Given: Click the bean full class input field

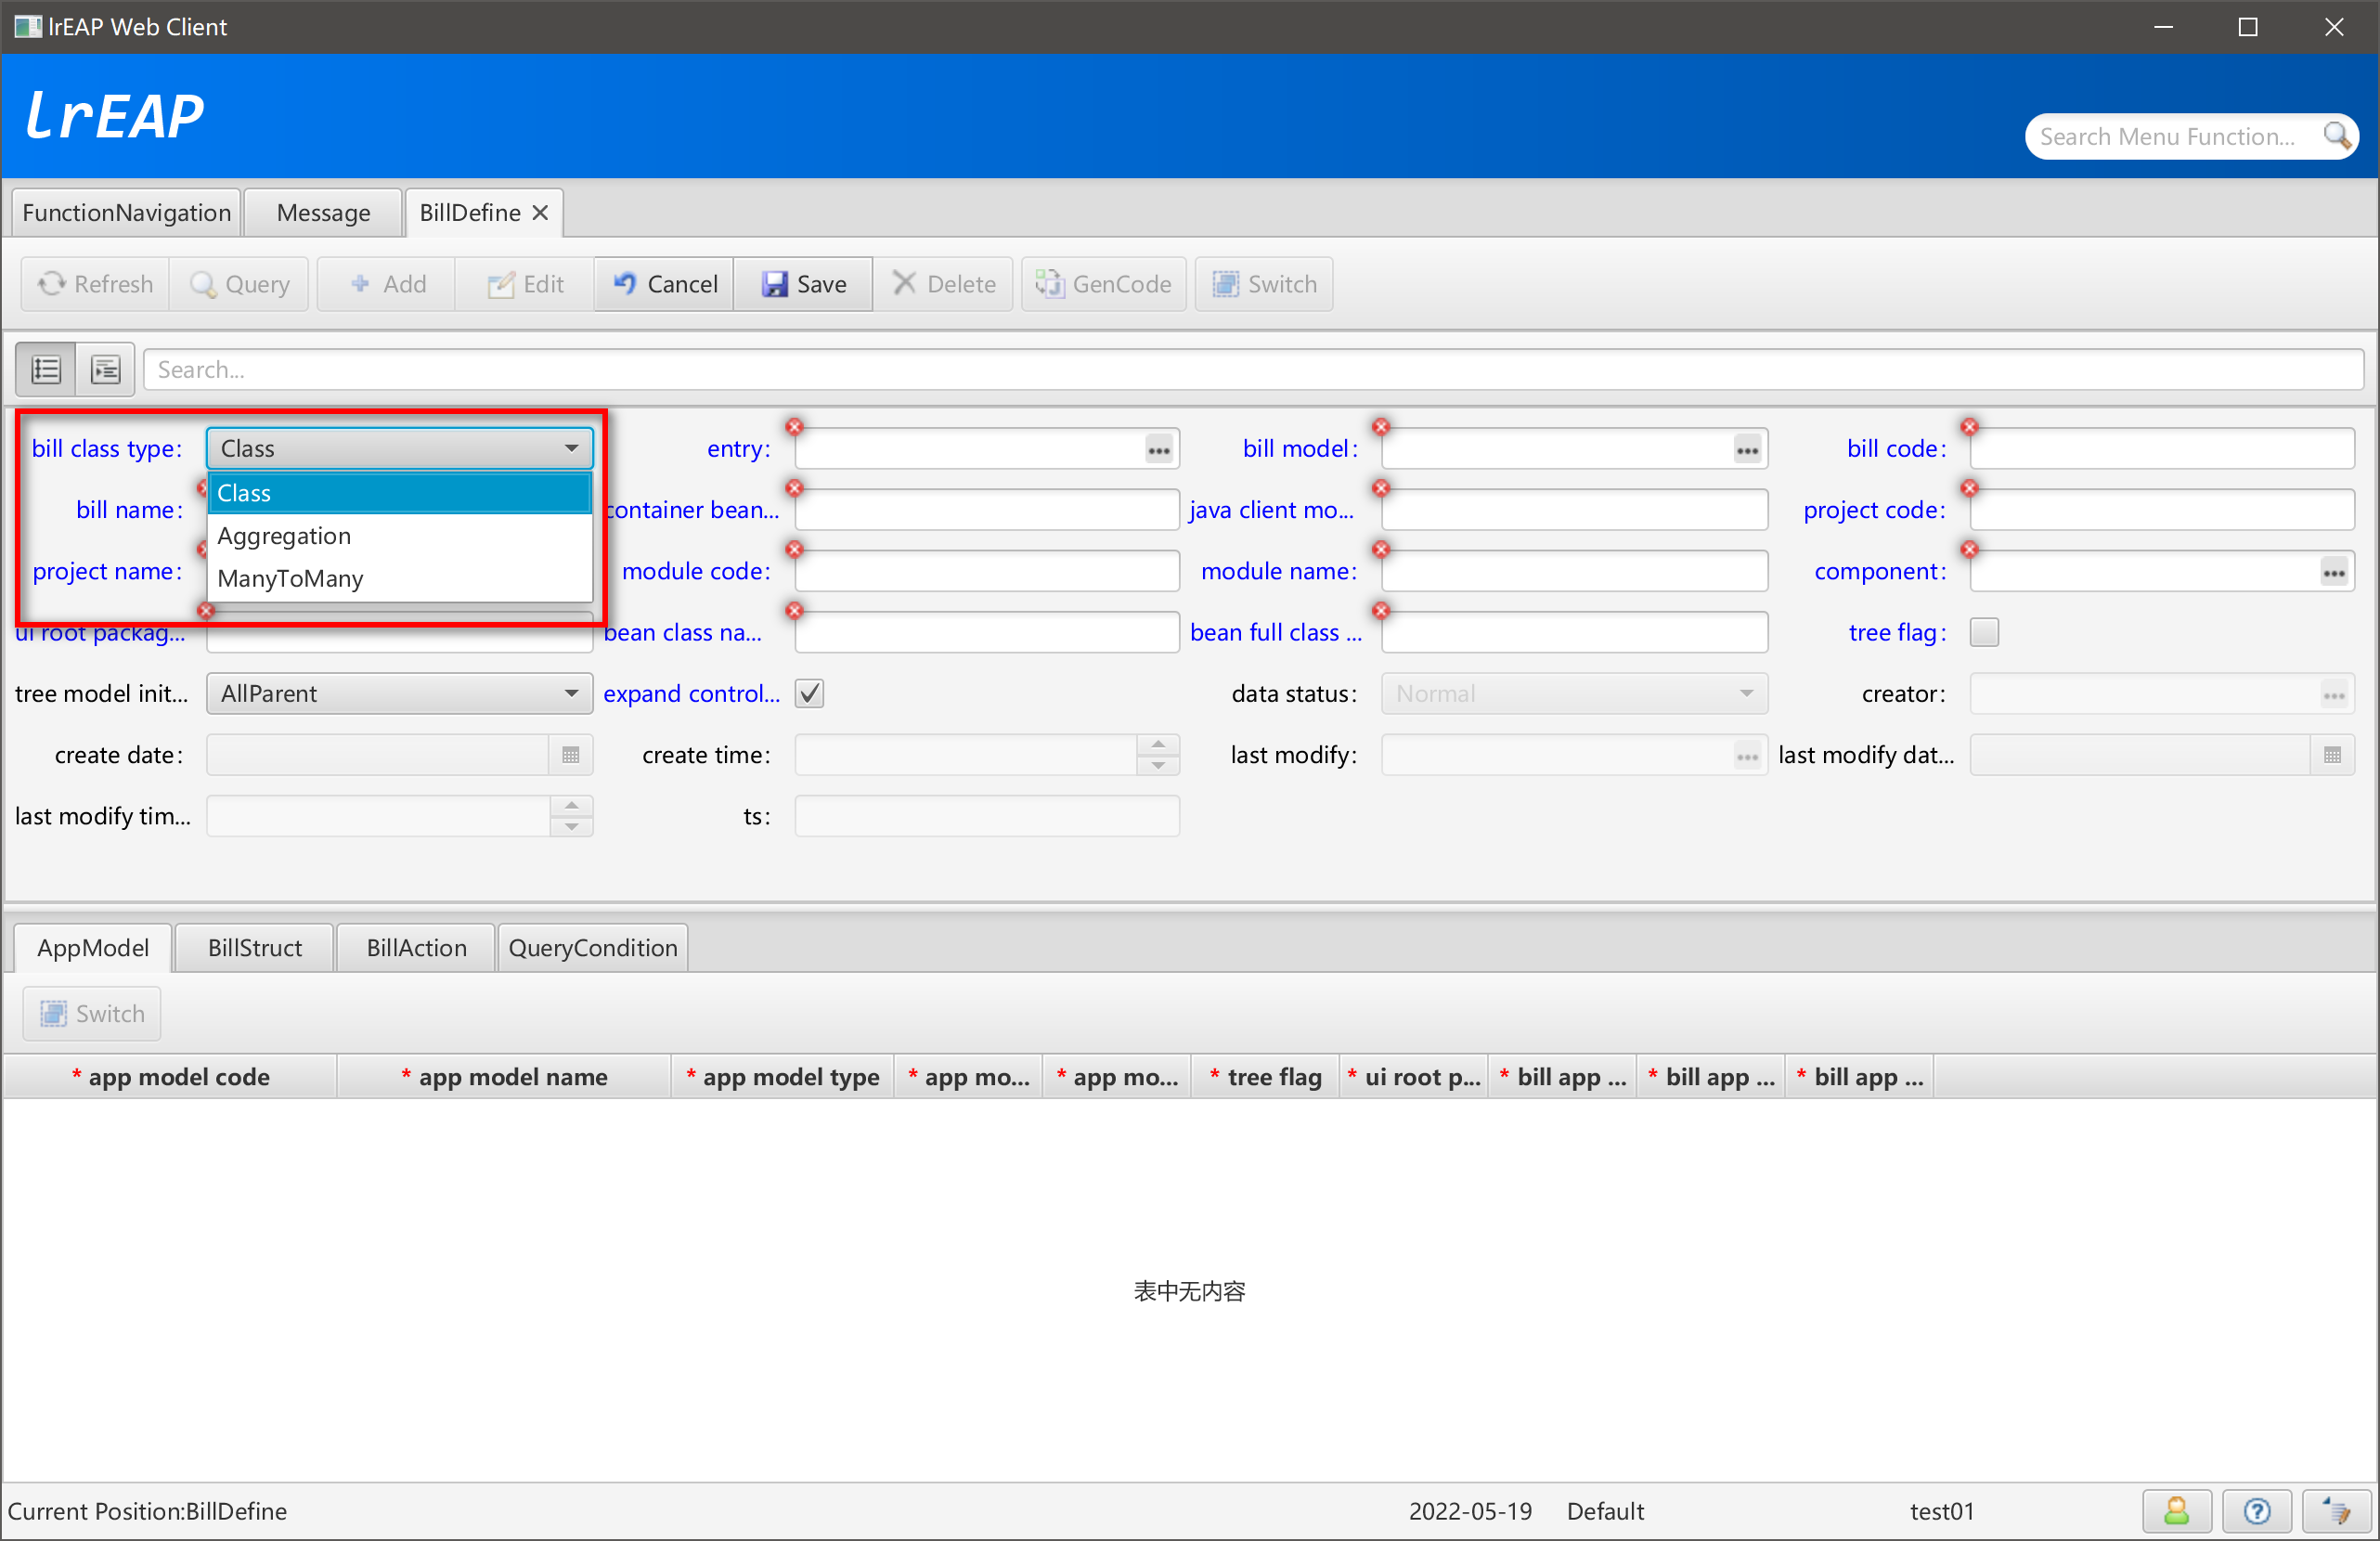Looking at the screenshot, I should 1574,633.
